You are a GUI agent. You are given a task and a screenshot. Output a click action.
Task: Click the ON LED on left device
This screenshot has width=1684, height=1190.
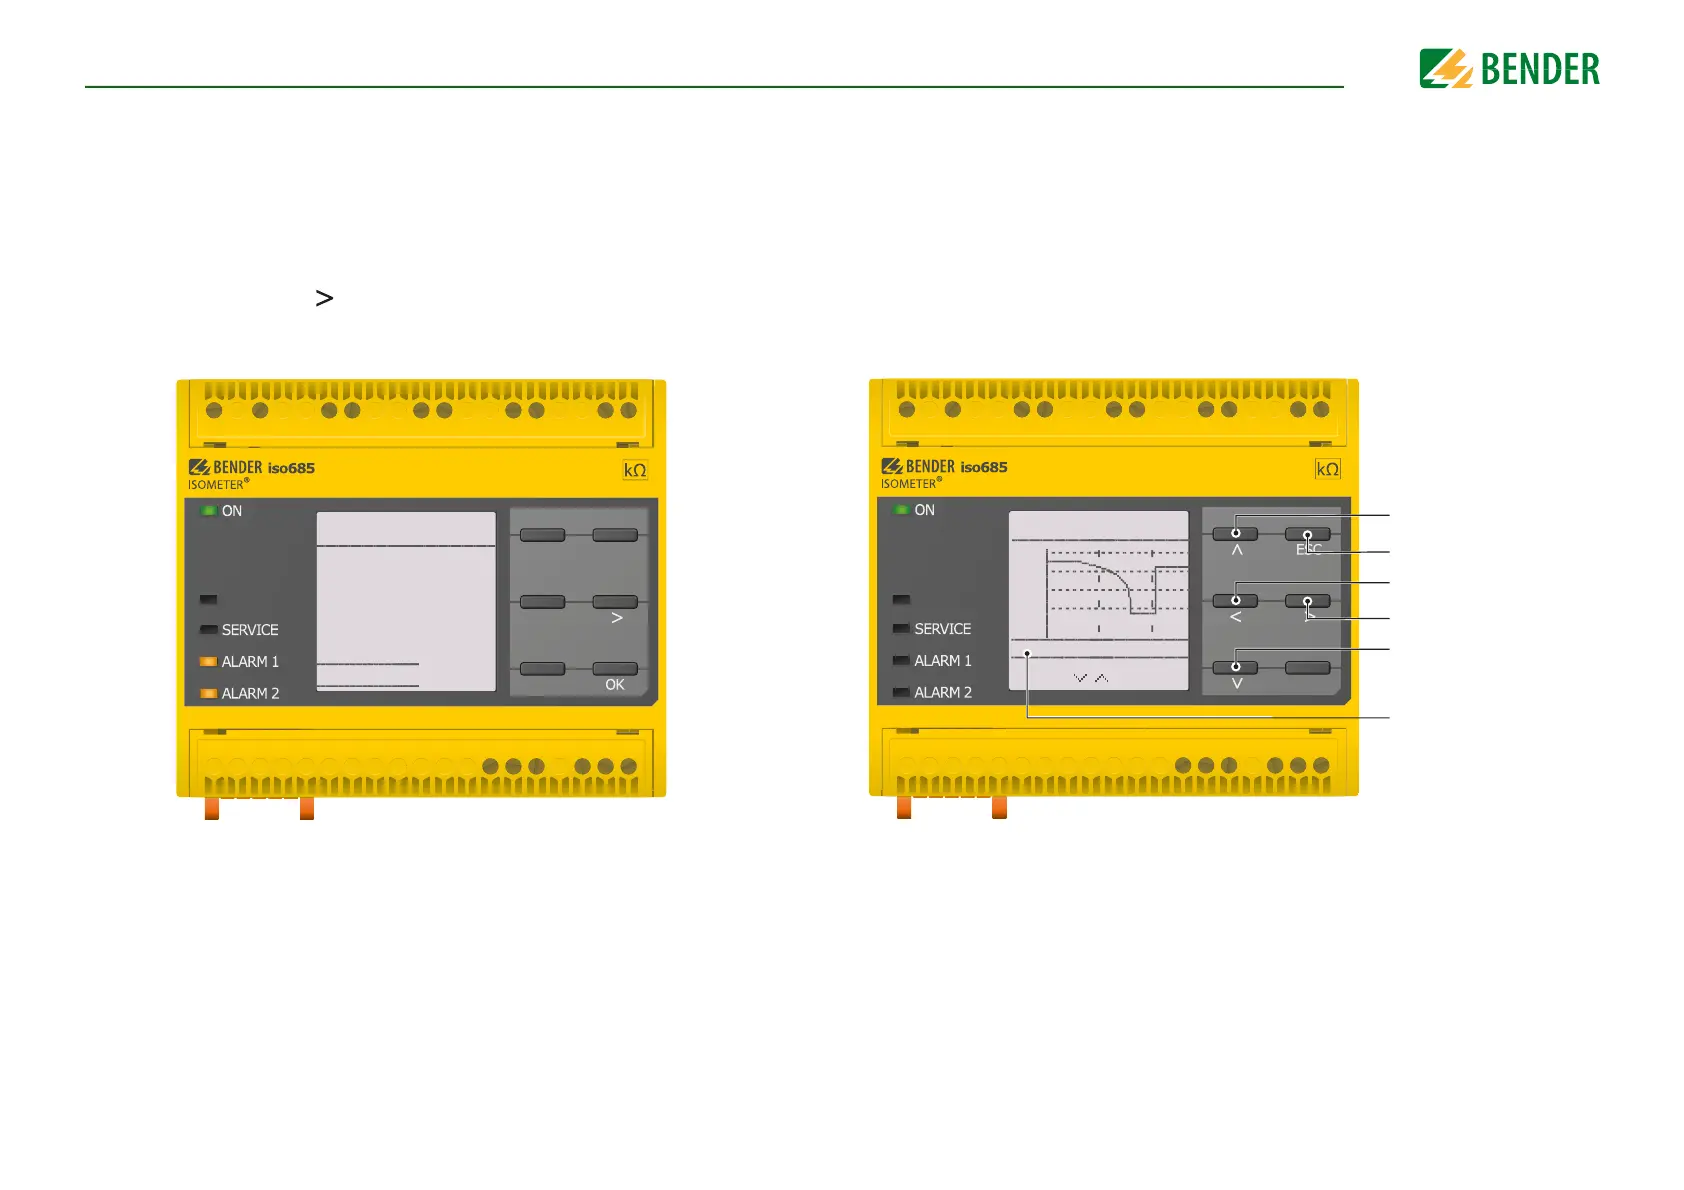point(208,511)
